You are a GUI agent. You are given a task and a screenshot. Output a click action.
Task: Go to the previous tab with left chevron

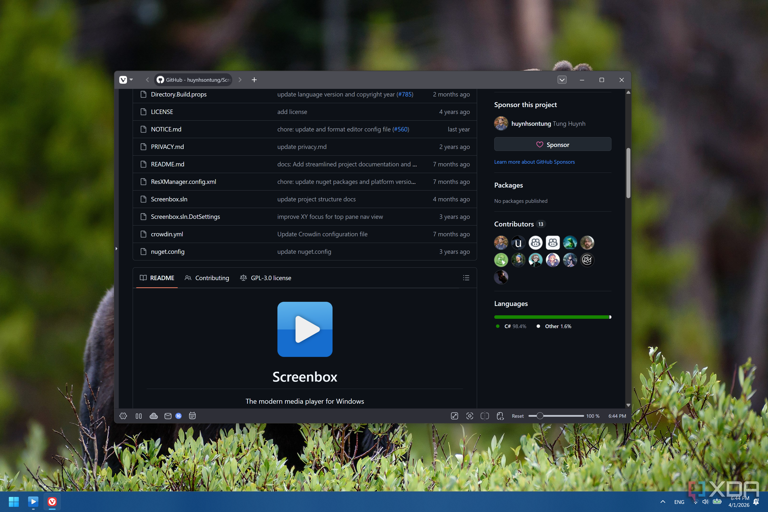147,80
